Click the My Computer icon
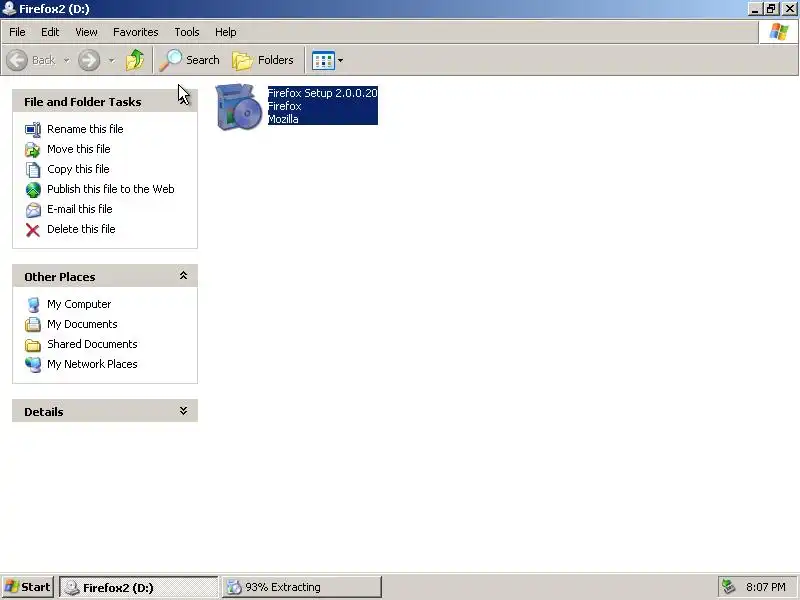The image size is (800, 600). tap(33, 305)
